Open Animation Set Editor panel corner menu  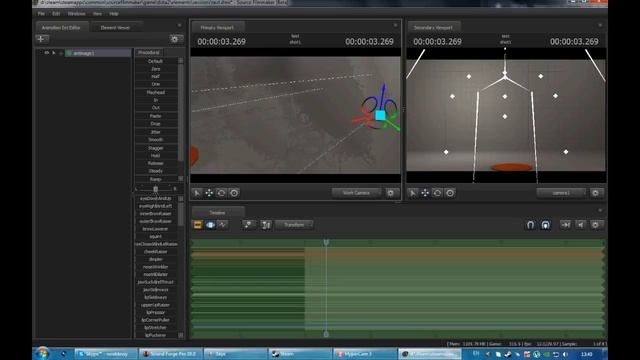coord(180,25)
